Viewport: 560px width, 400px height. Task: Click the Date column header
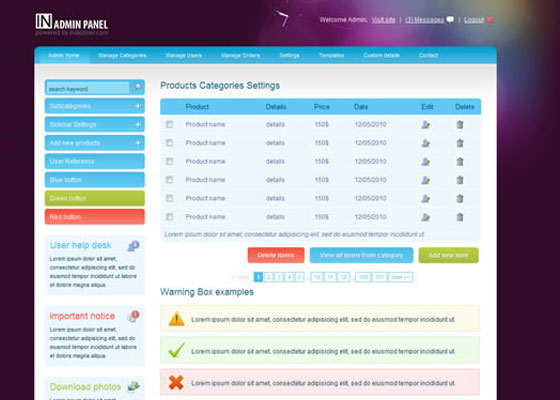pos(361,107)
